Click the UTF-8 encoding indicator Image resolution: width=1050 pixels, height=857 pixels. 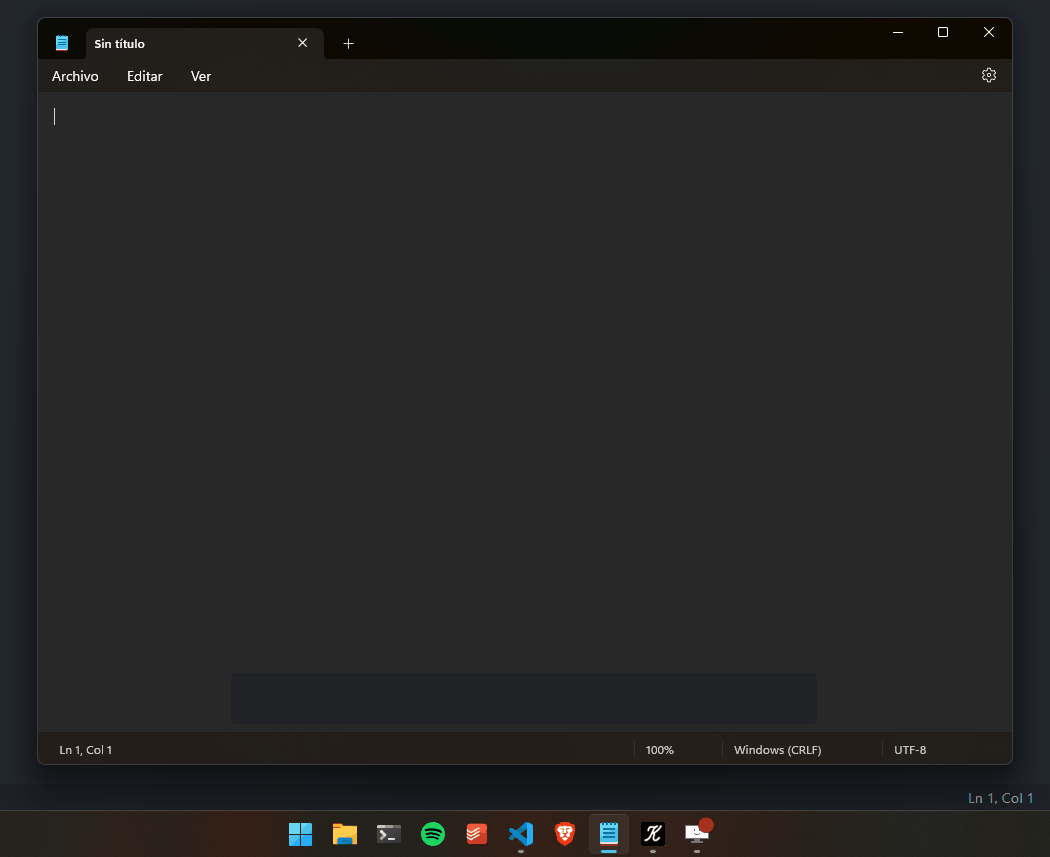(x=910, y=750)
